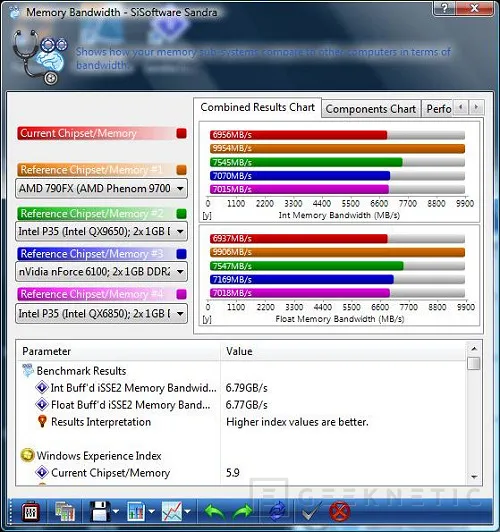This screenshot has width=500, height=532.
Task: Switch to the Components Chart tab
Action: [x=371, y=109]
